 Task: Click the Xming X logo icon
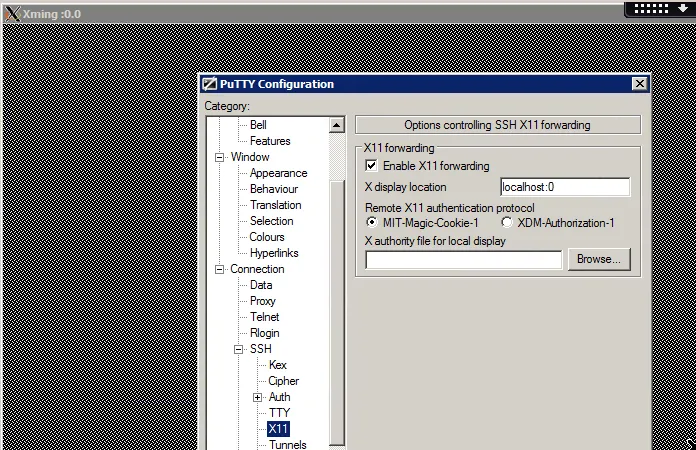click(13, 14)
